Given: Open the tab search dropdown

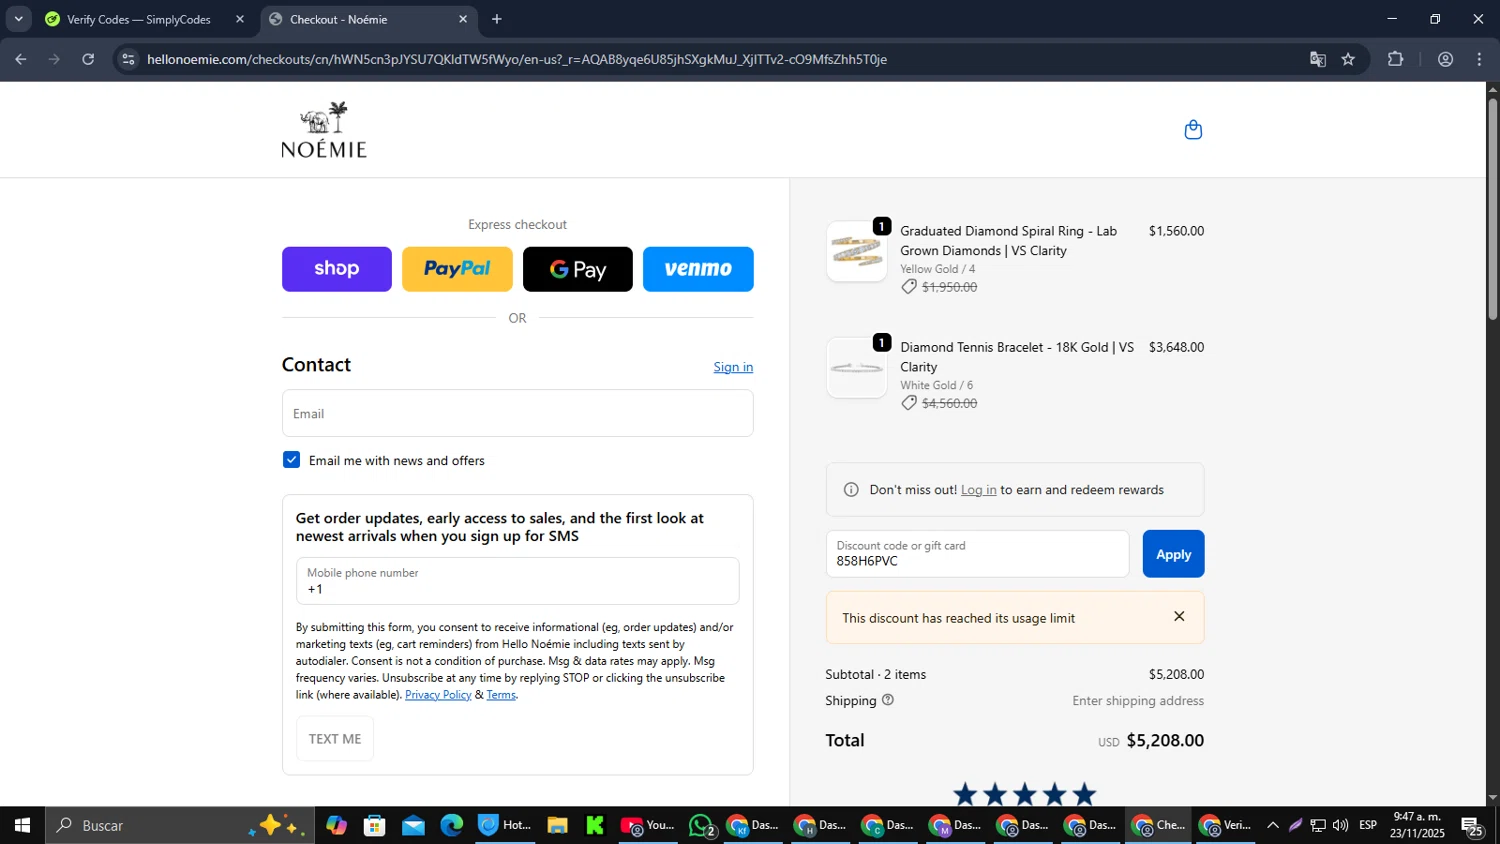Looking at the screenshot, I should coord(18,19).
